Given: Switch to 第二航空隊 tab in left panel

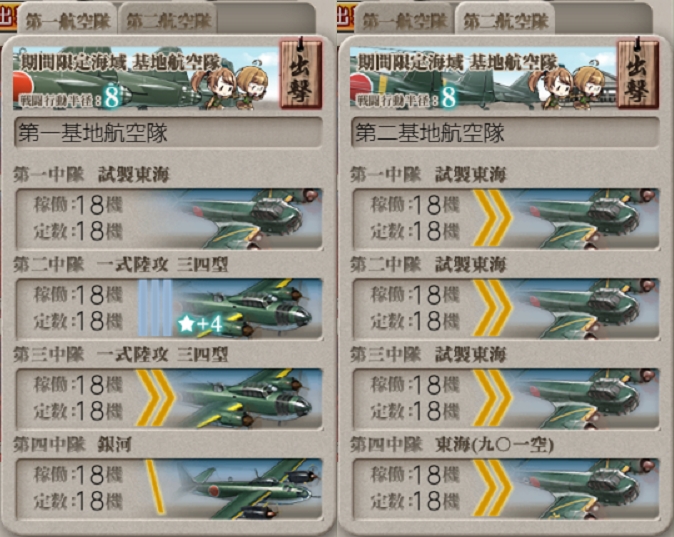Looking at the screenshot, I should coord(168,20).
